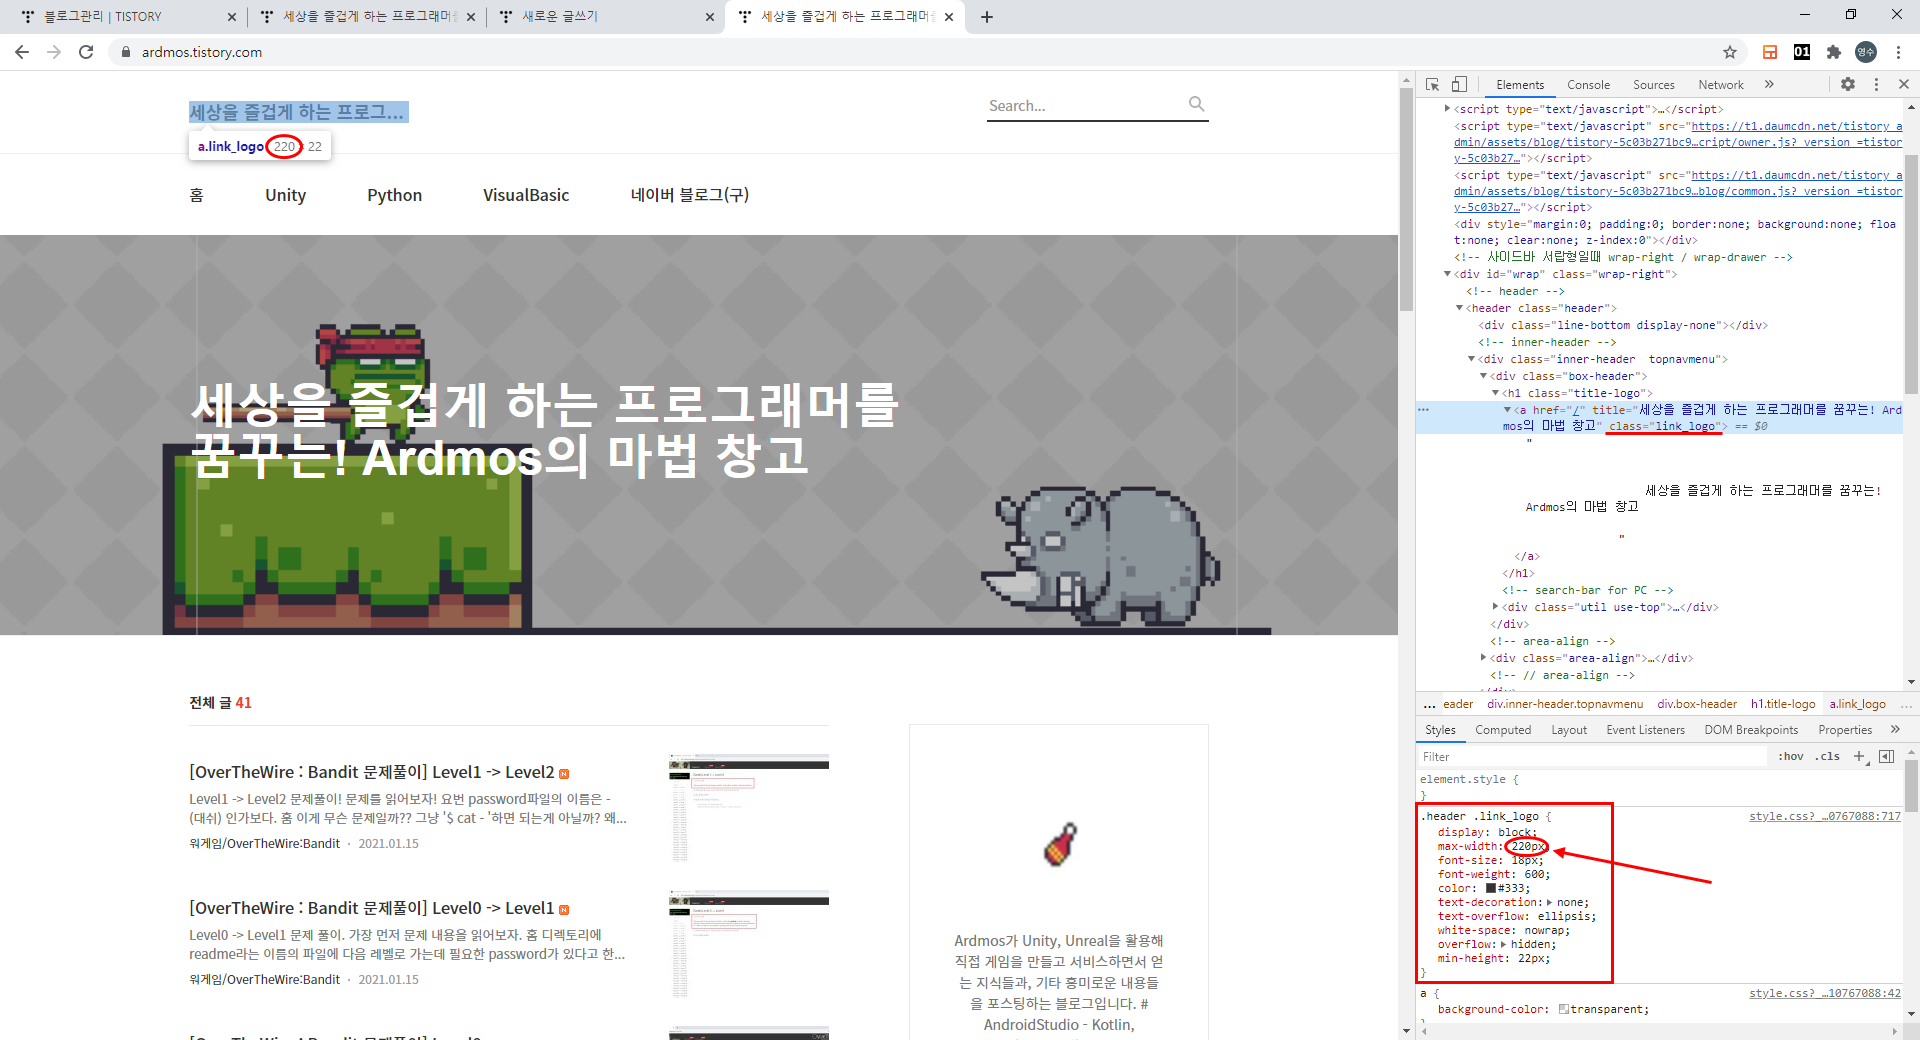Click a.link_logo in the breadcrumb bar
This screenshot has height=1040, width=1920.
click(1857, 704)
